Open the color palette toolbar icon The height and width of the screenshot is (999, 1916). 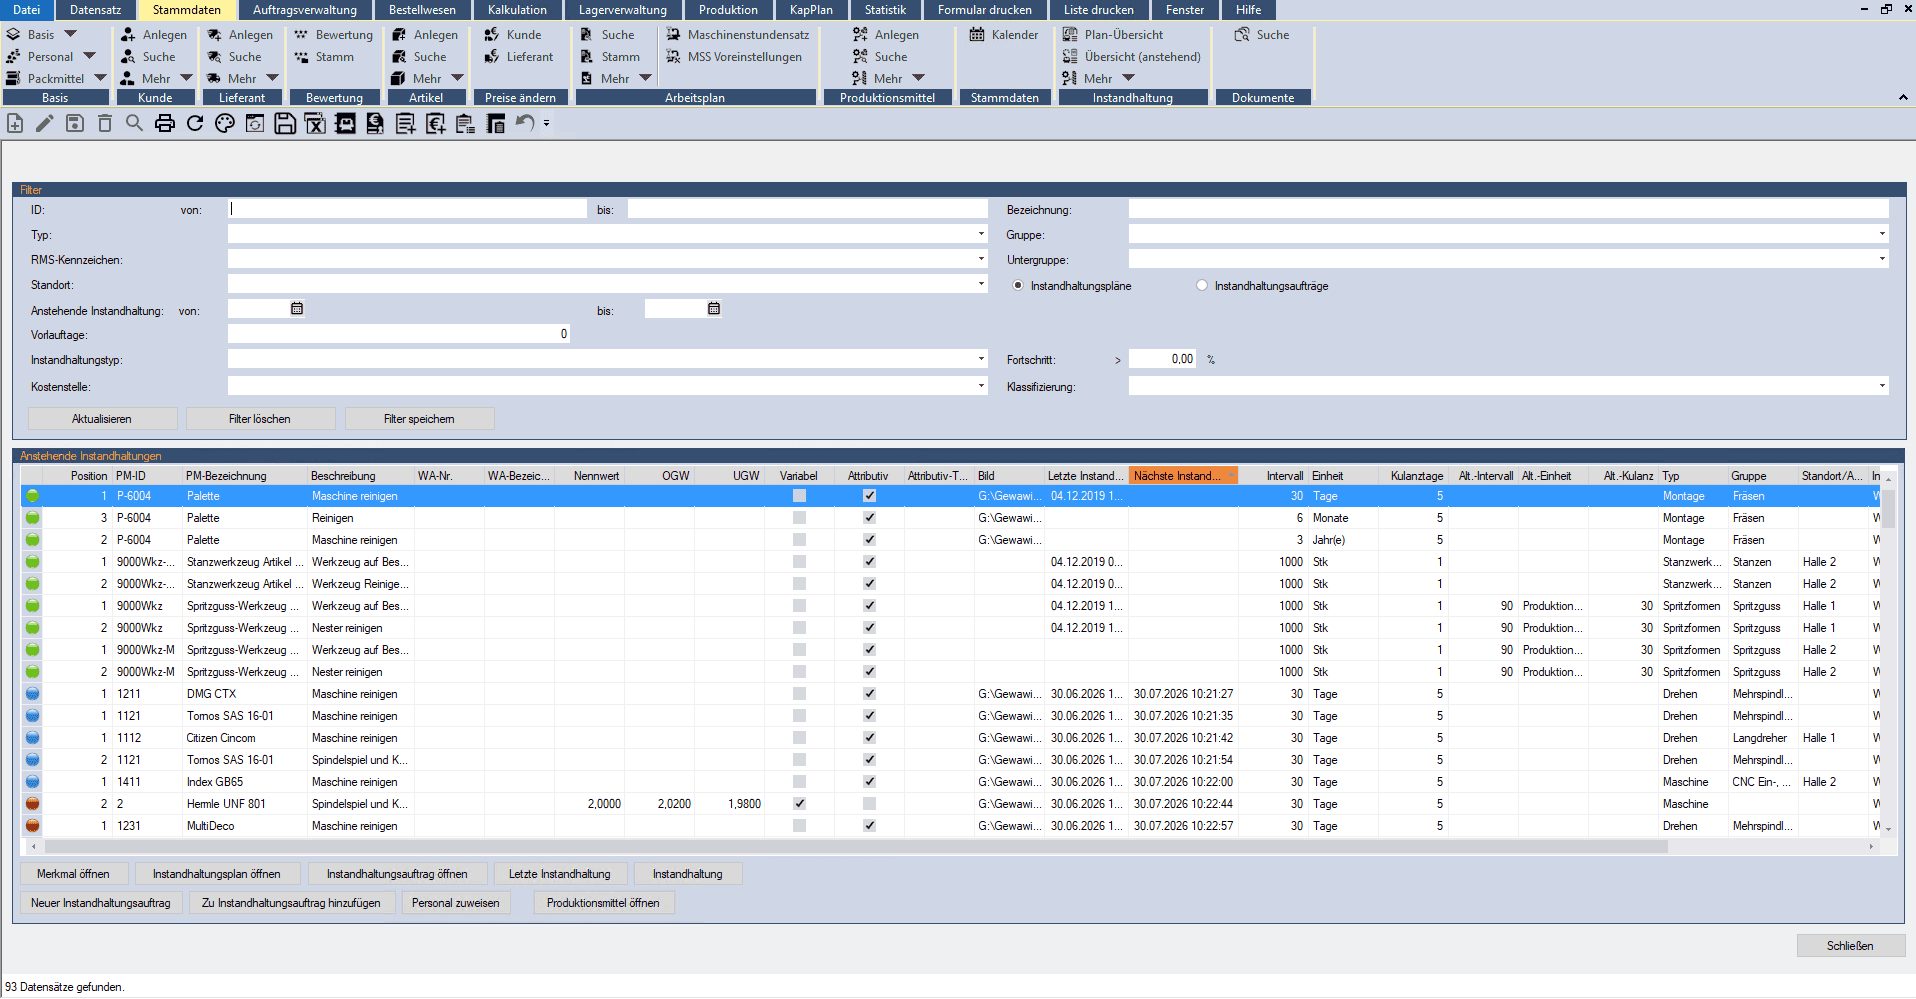225,123
